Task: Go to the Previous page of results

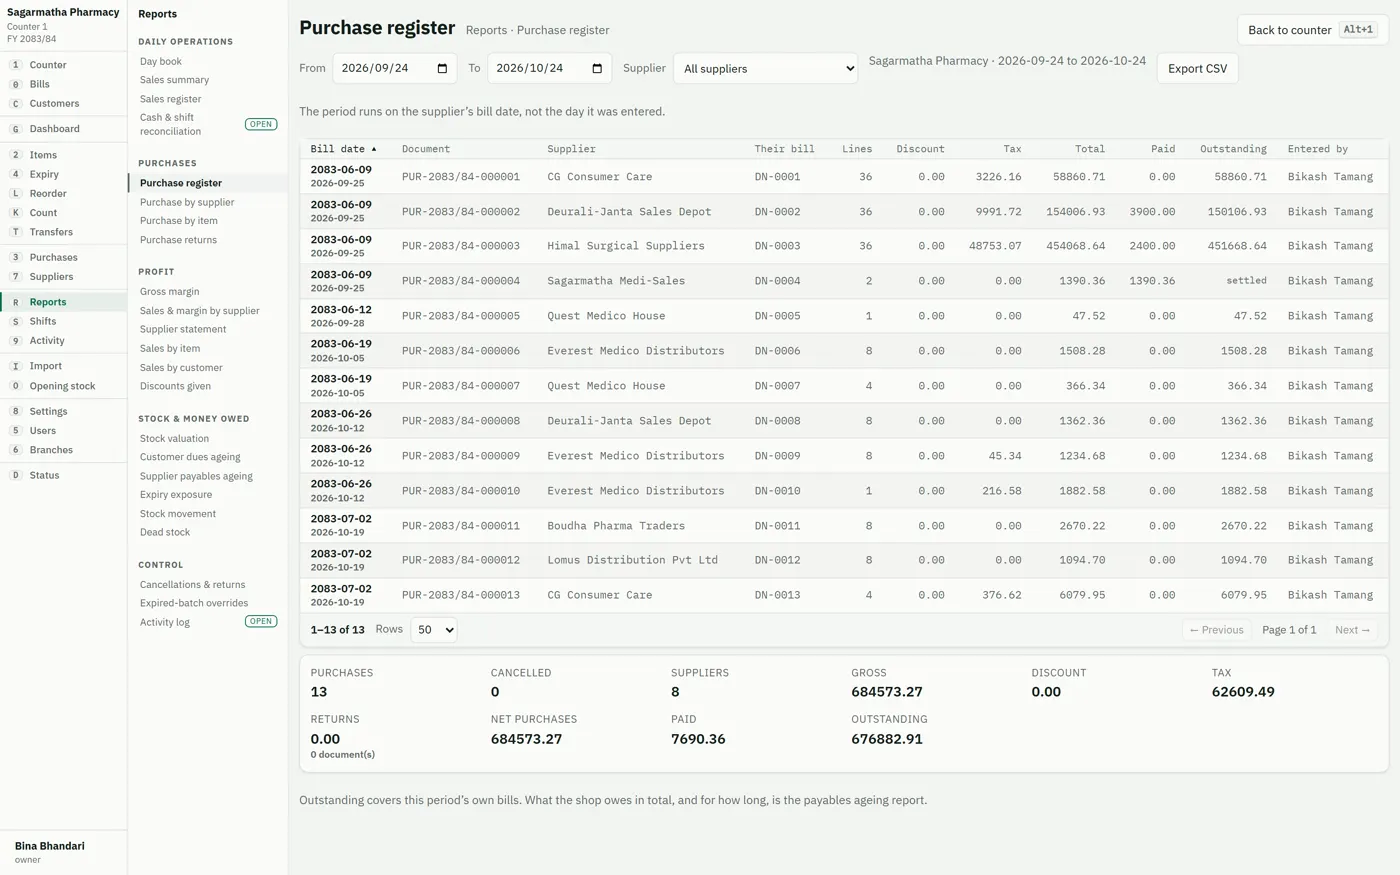Action: tap(1216, 630)
